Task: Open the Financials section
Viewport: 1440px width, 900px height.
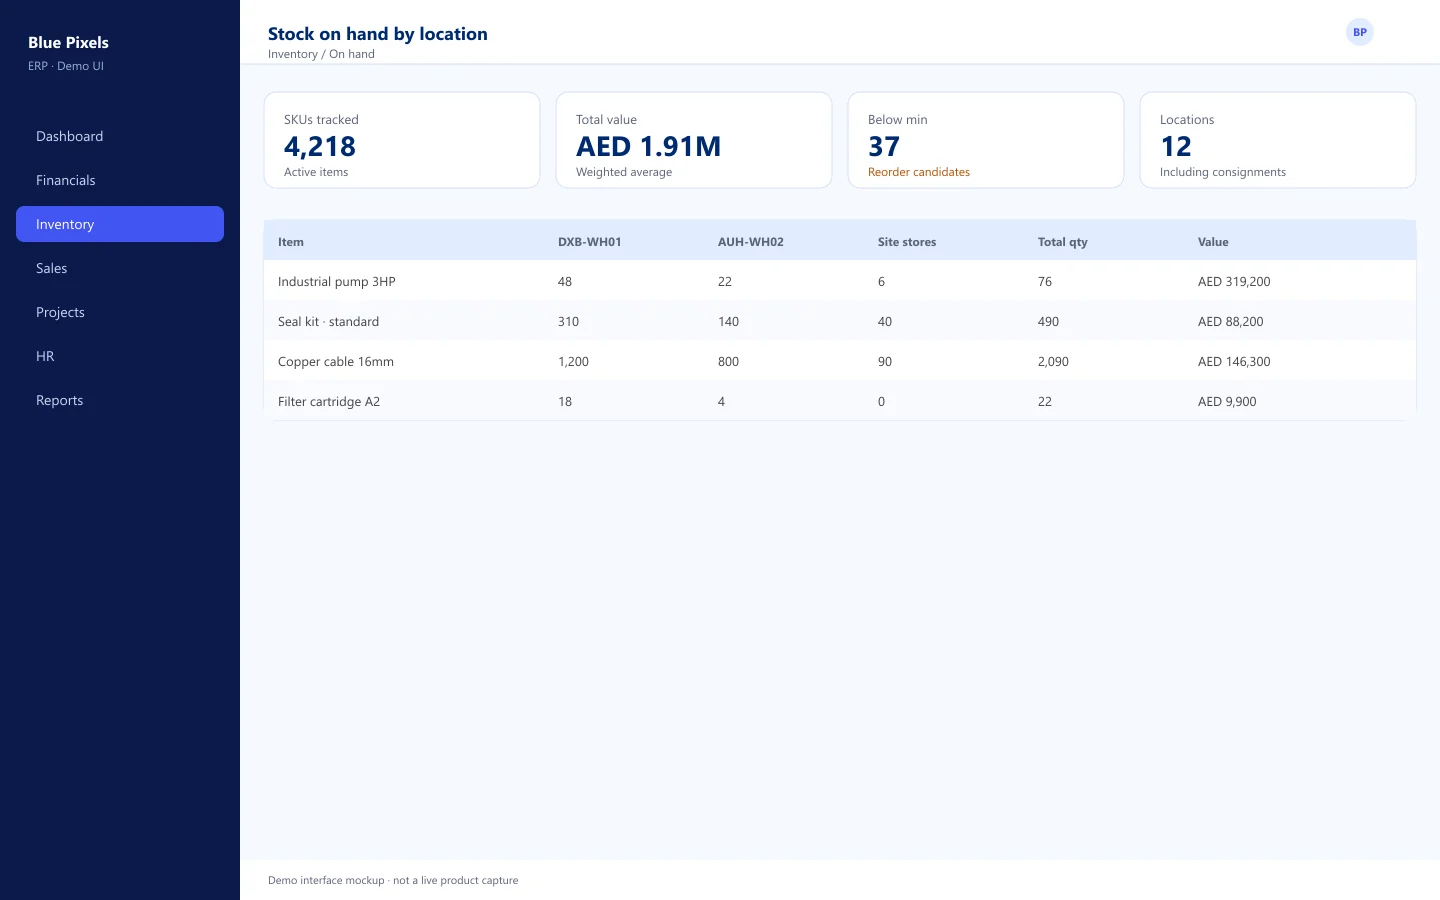Action: [120, 180]
